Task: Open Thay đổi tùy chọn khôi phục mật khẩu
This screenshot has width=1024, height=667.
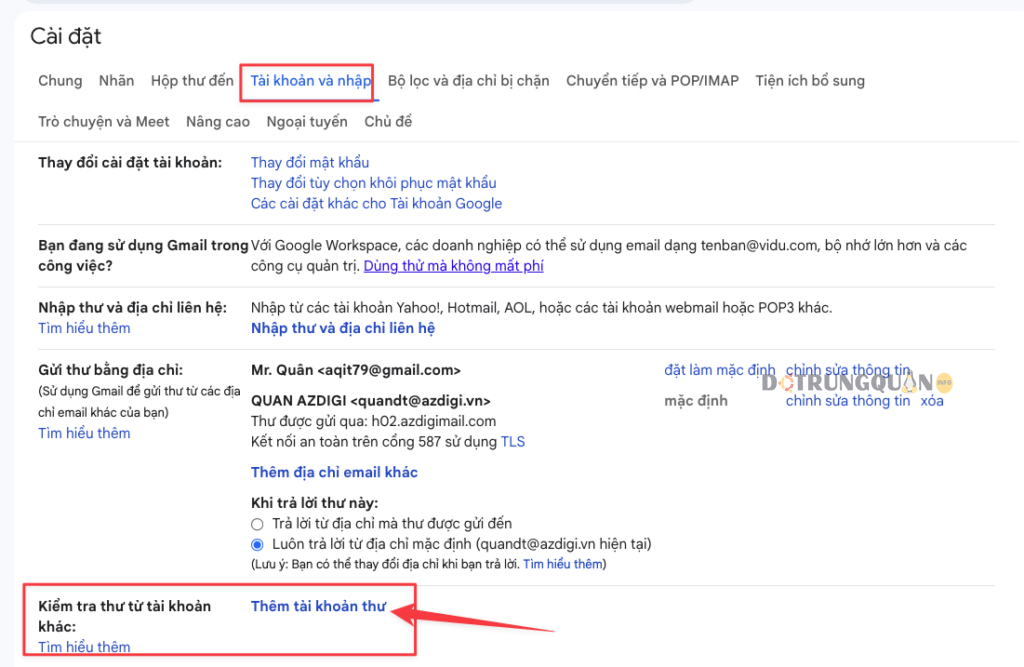Action: pyautogui.click(x=374, y=183)
